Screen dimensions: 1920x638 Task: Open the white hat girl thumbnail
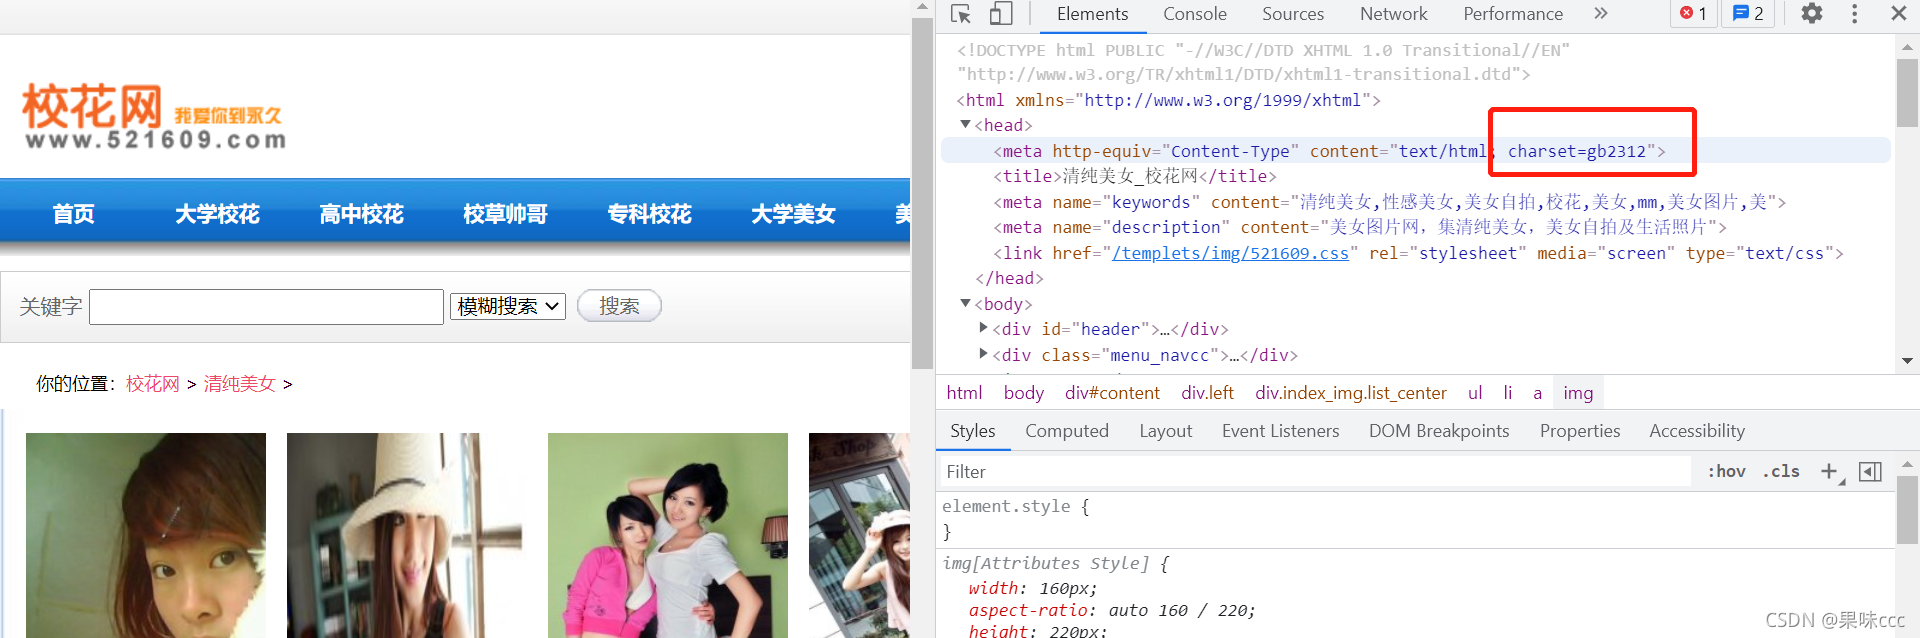point(407,535)
